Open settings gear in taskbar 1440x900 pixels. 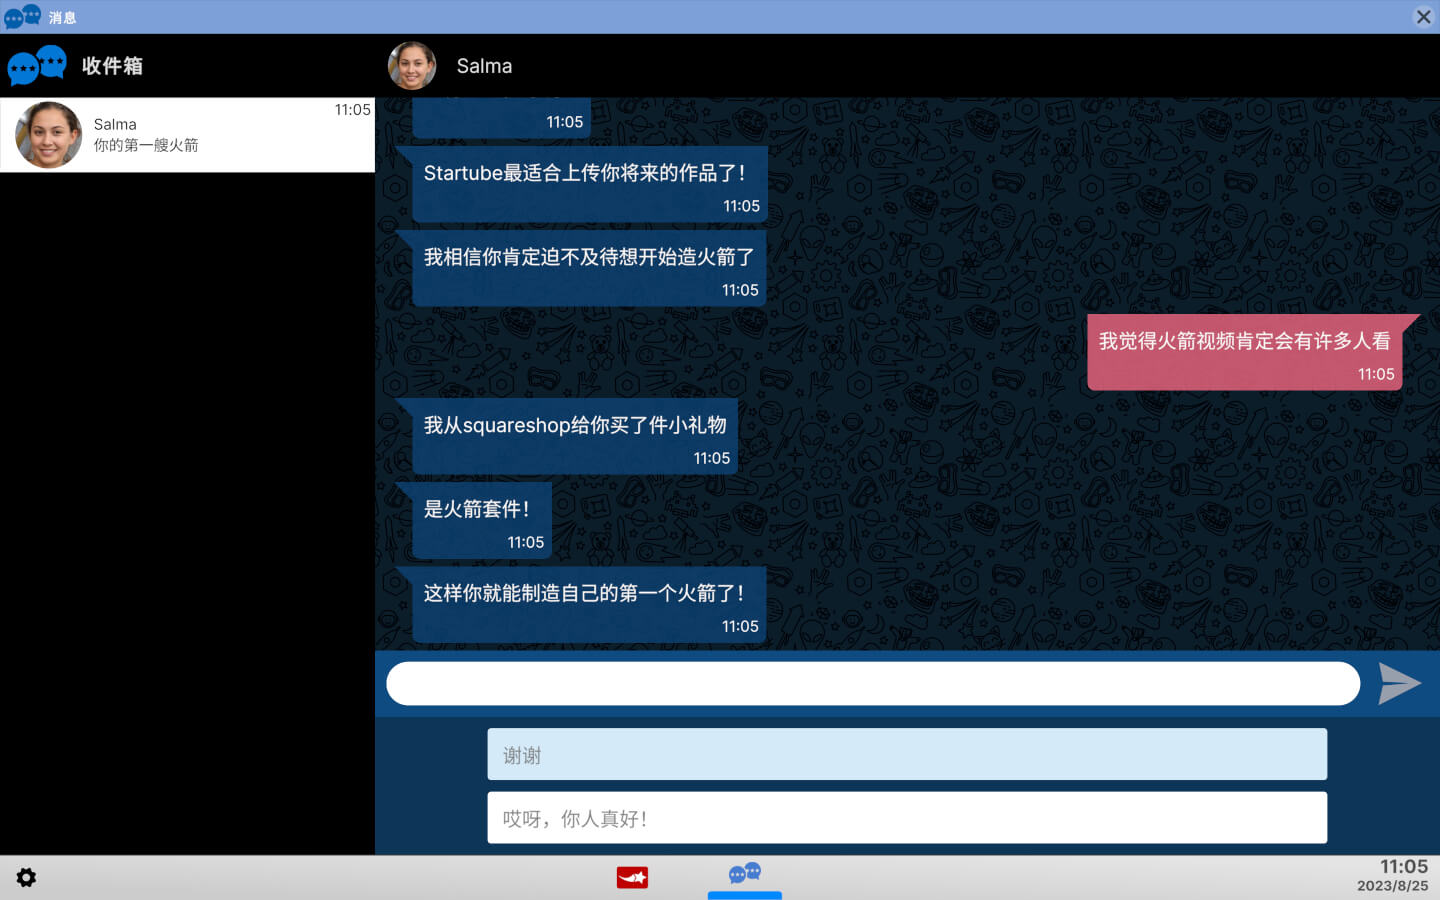coord(26,877)
